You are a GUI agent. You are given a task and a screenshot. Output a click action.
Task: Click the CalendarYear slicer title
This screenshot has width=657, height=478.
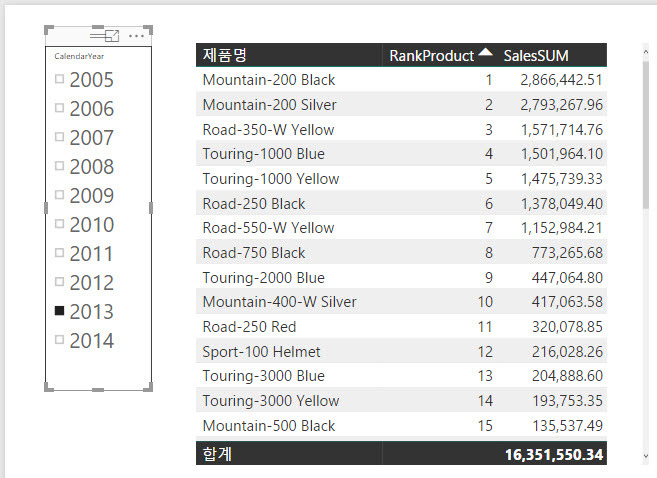point(79,56)
